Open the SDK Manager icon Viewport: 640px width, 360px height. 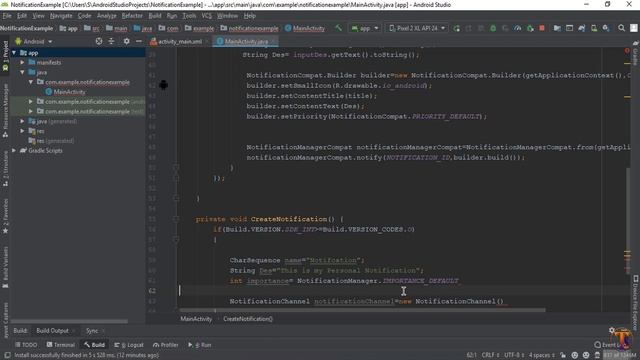click(606, 28)
